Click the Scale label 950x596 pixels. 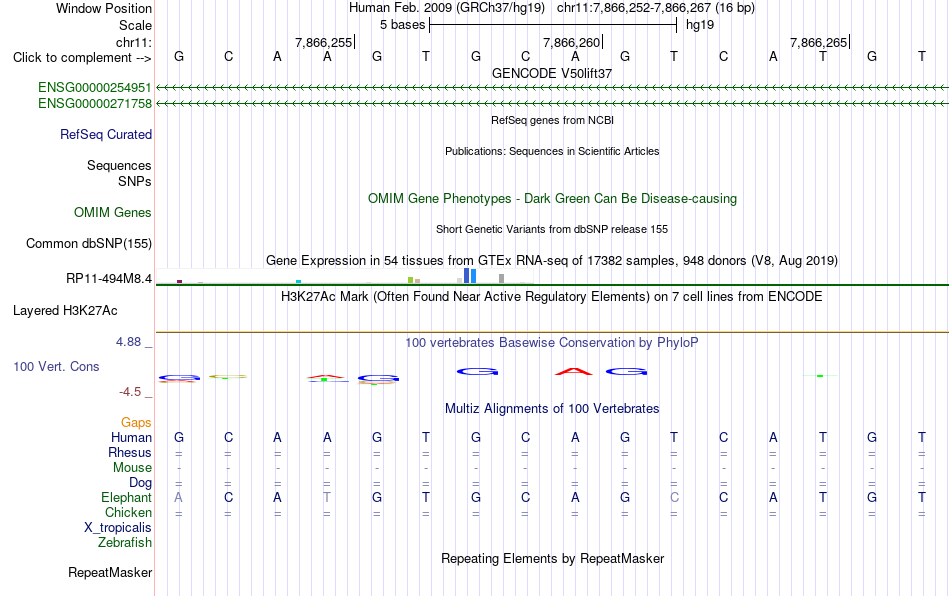coord(135,25)
